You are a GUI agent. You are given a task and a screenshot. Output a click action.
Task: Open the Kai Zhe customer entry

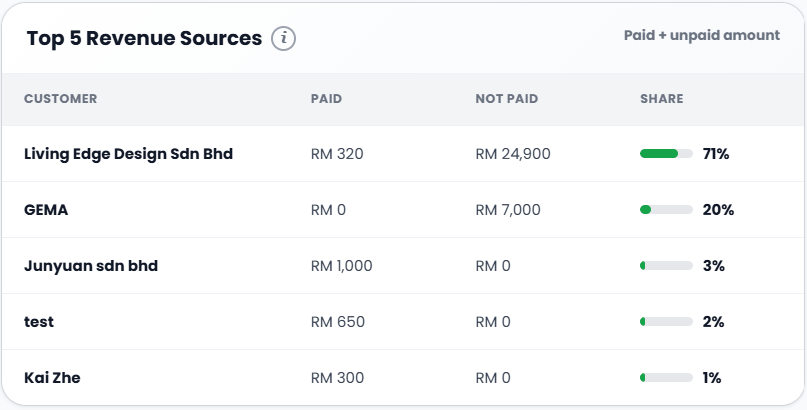(52, 378)
